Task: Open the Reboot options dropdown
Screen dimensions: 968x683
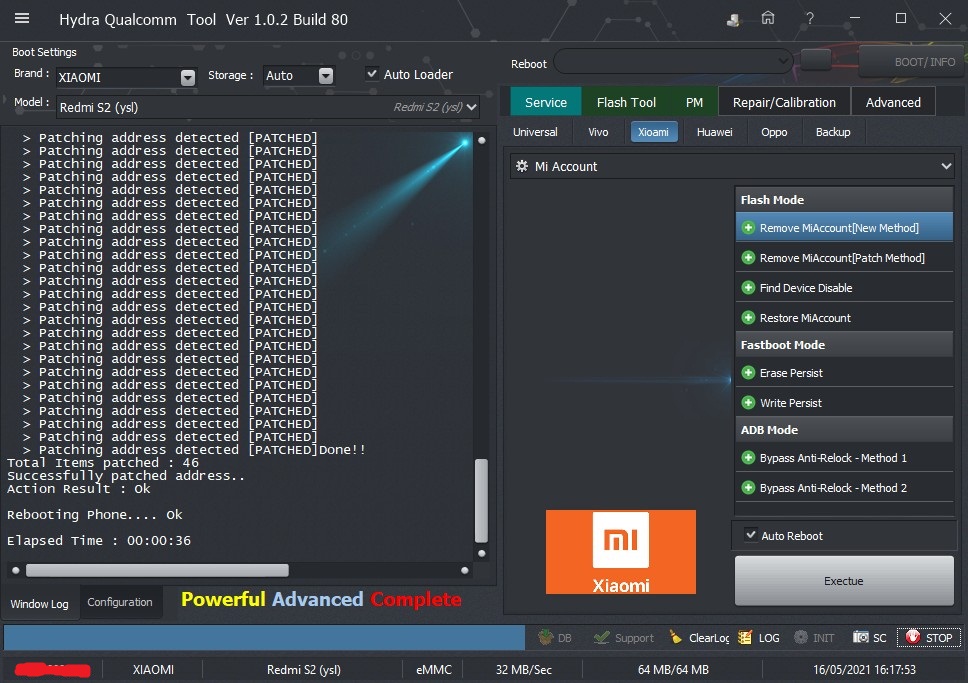Action: pyautogui.click(x=673, y=61)
